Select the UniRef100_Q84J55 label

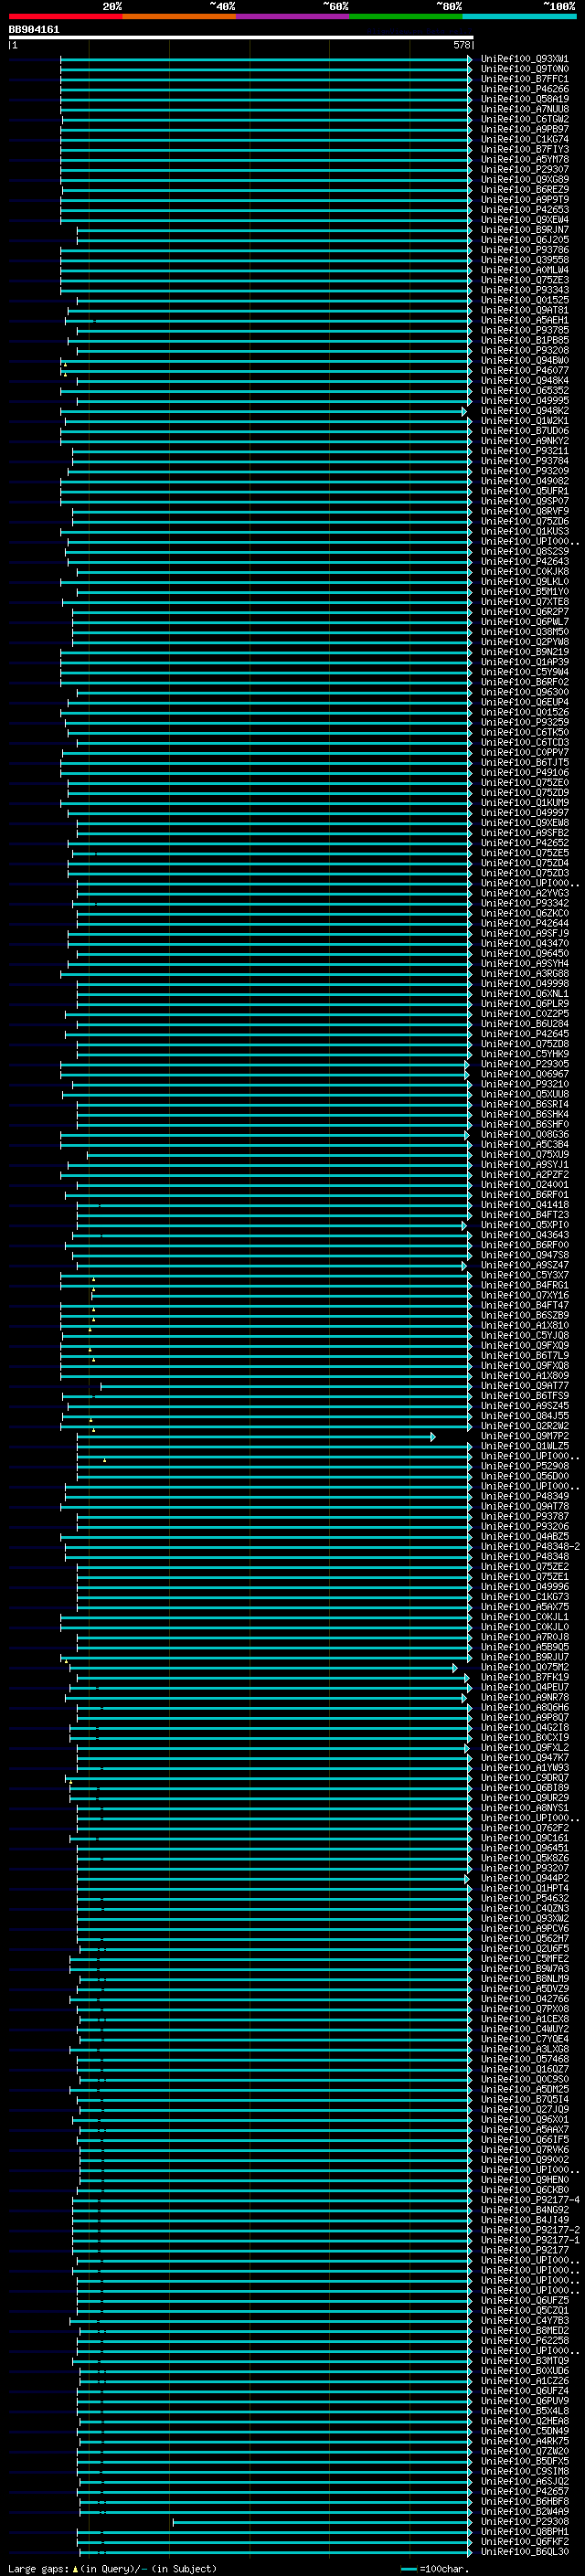click(x=524, y=1417)
